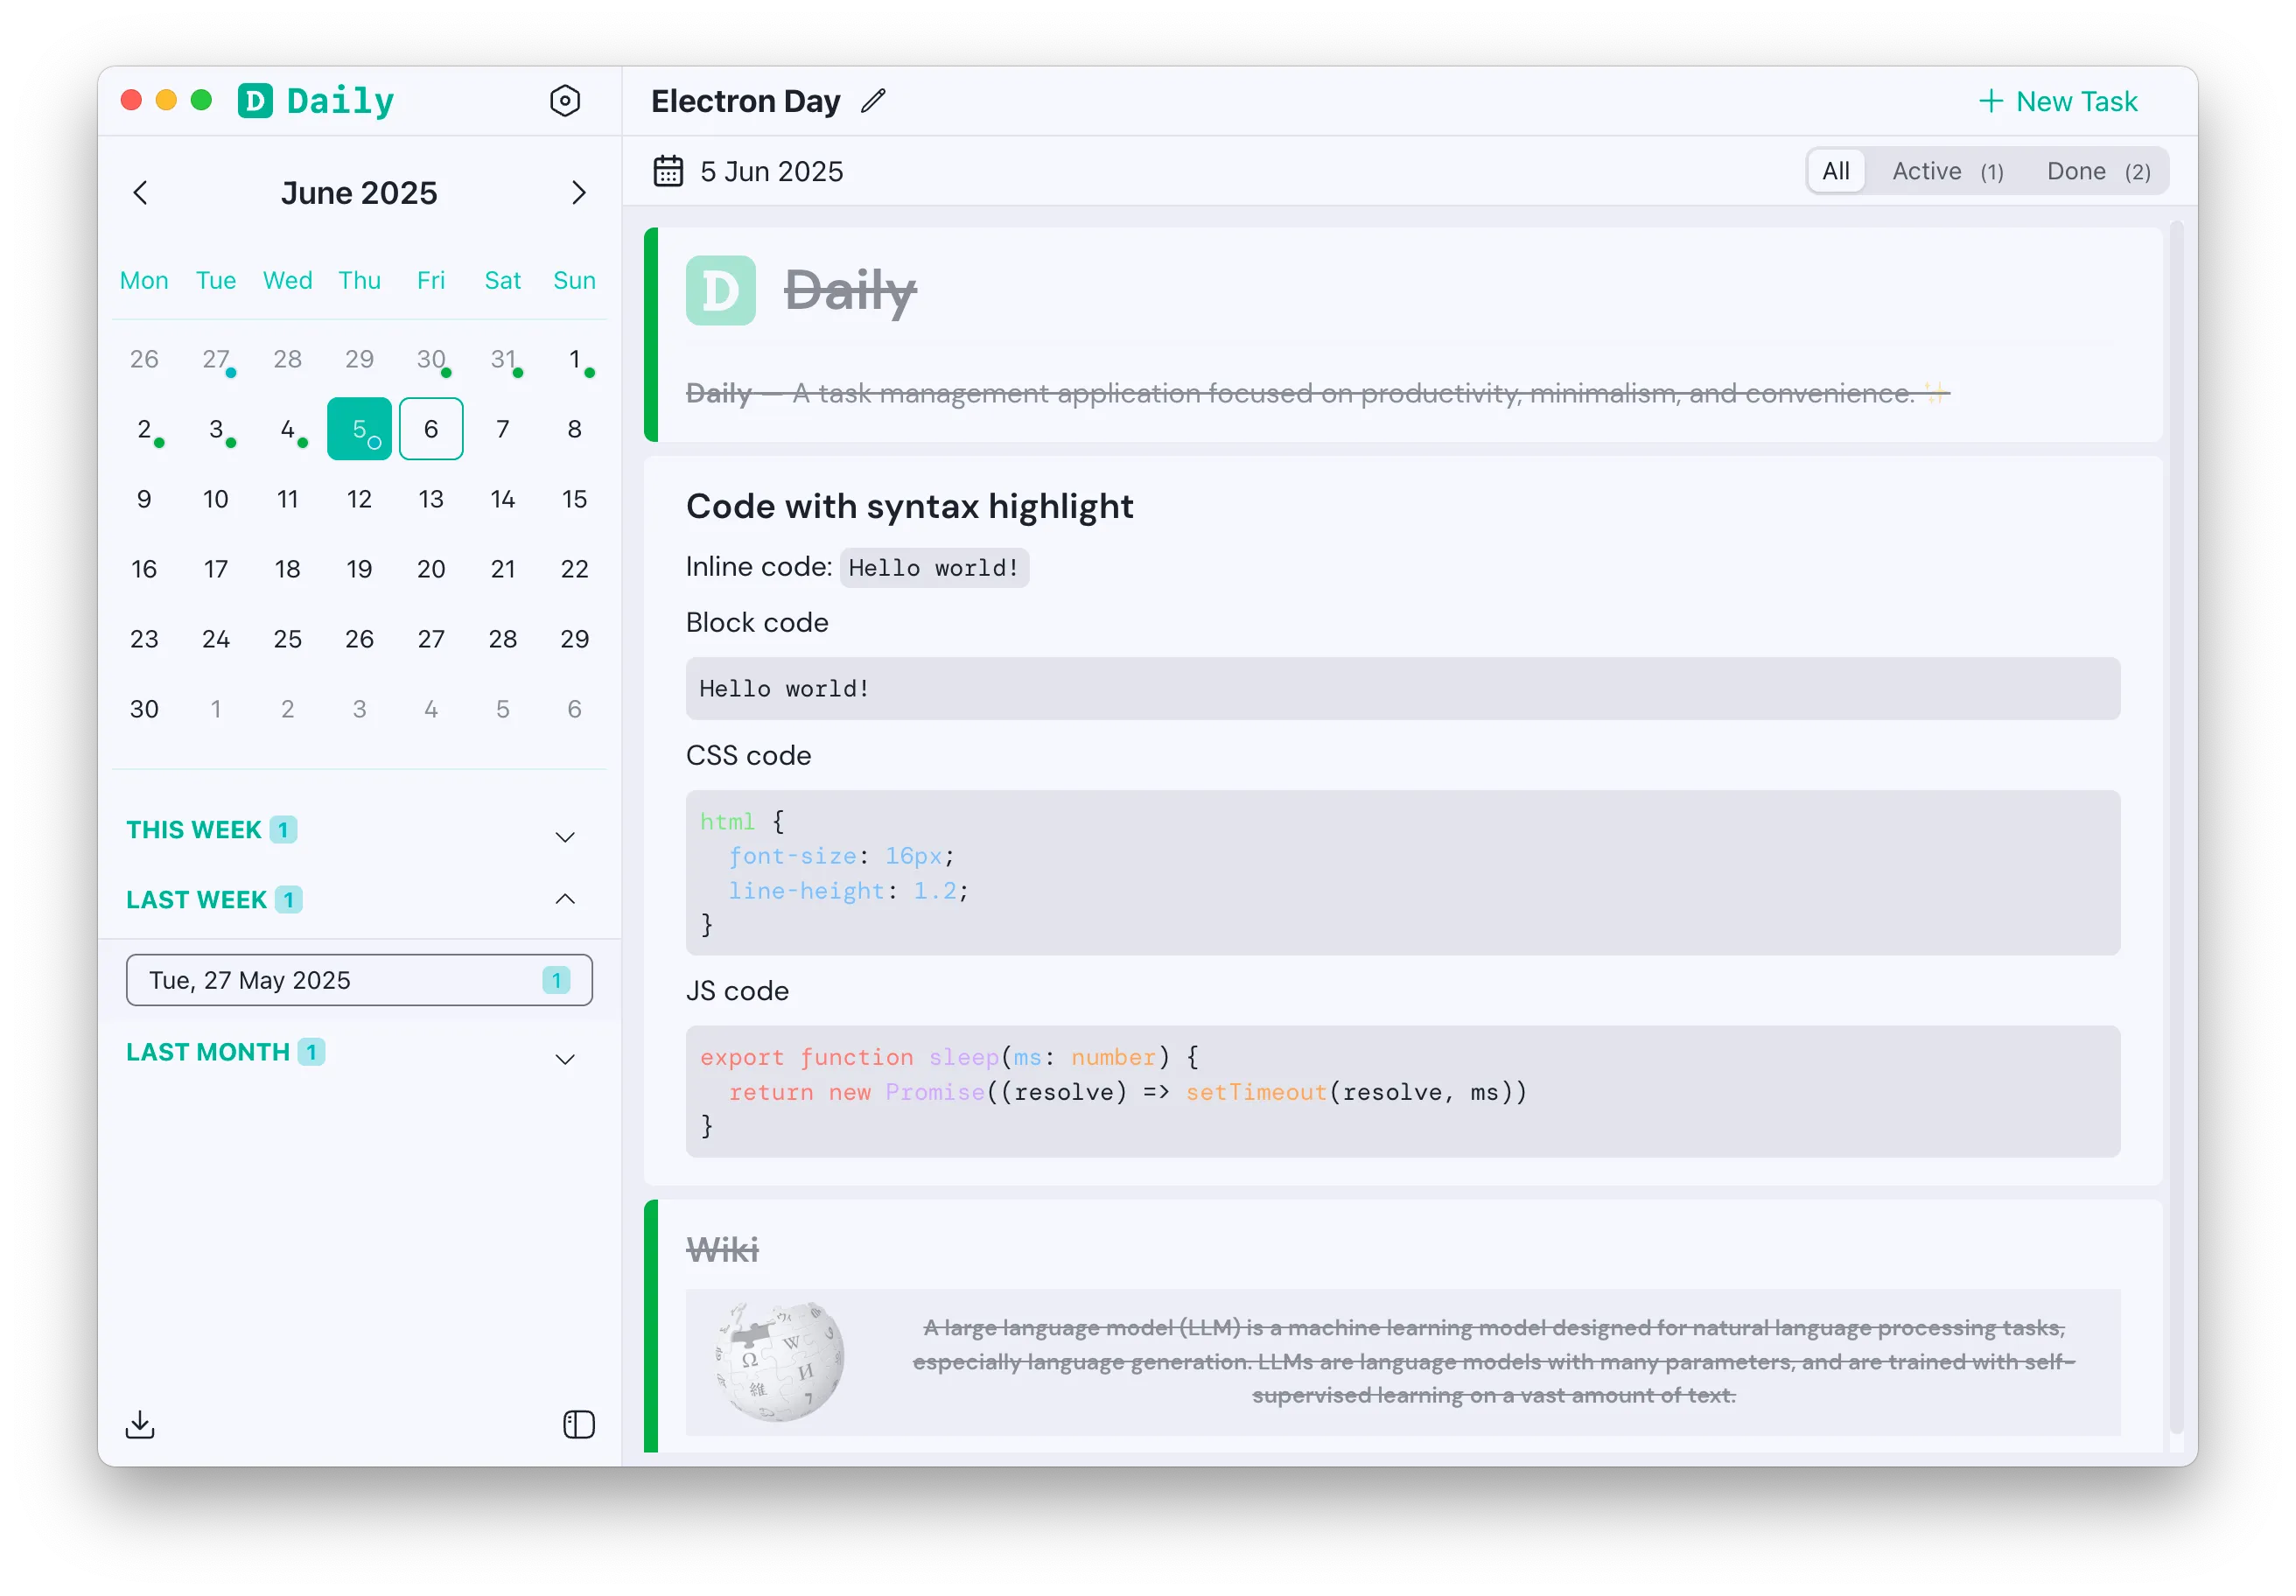This screenshot has width=2296, height=1596.
Task: Select June 26 in the calendar
Action: 359,639
